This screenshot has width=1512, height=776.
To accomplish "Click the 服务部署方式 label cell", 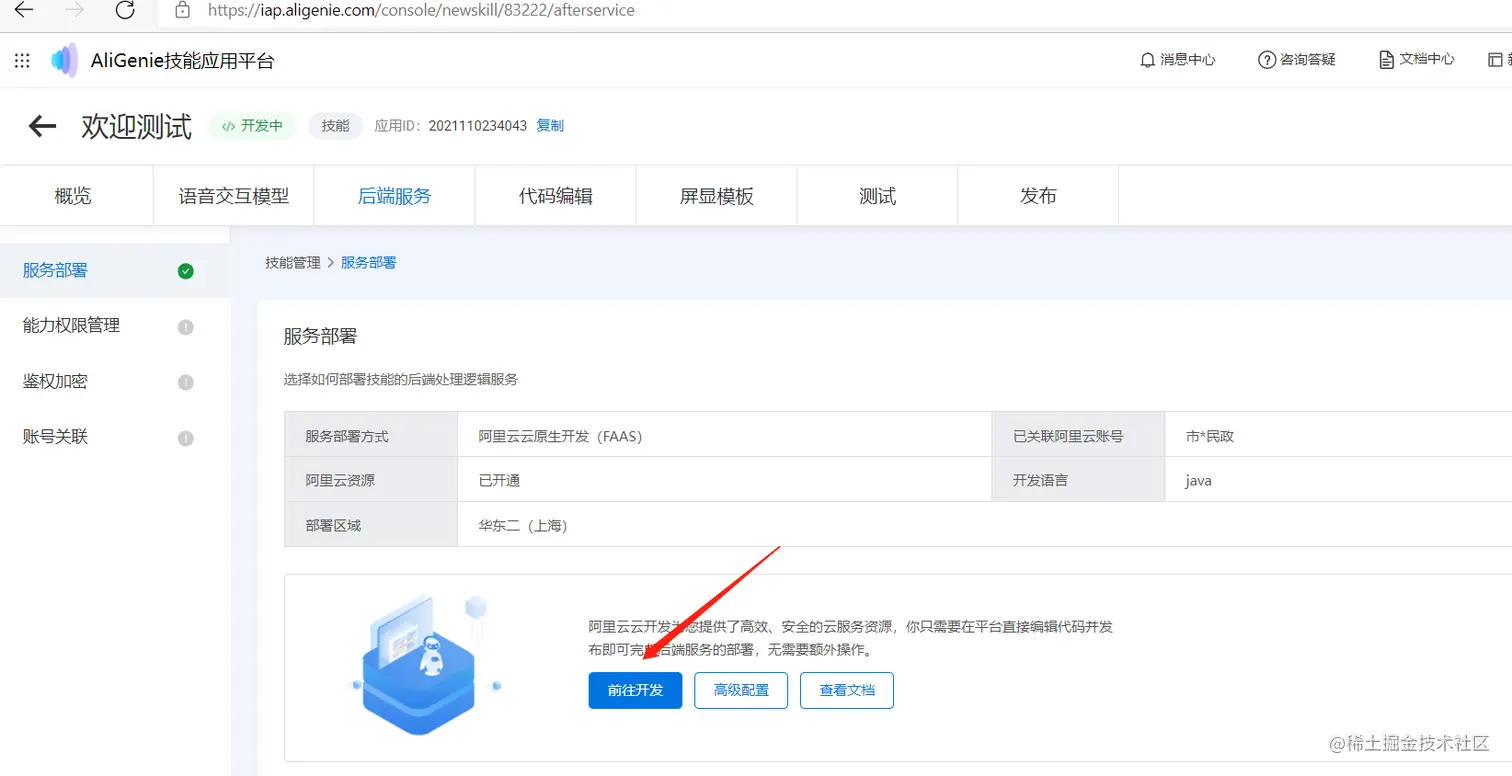I will click(371, 436).
